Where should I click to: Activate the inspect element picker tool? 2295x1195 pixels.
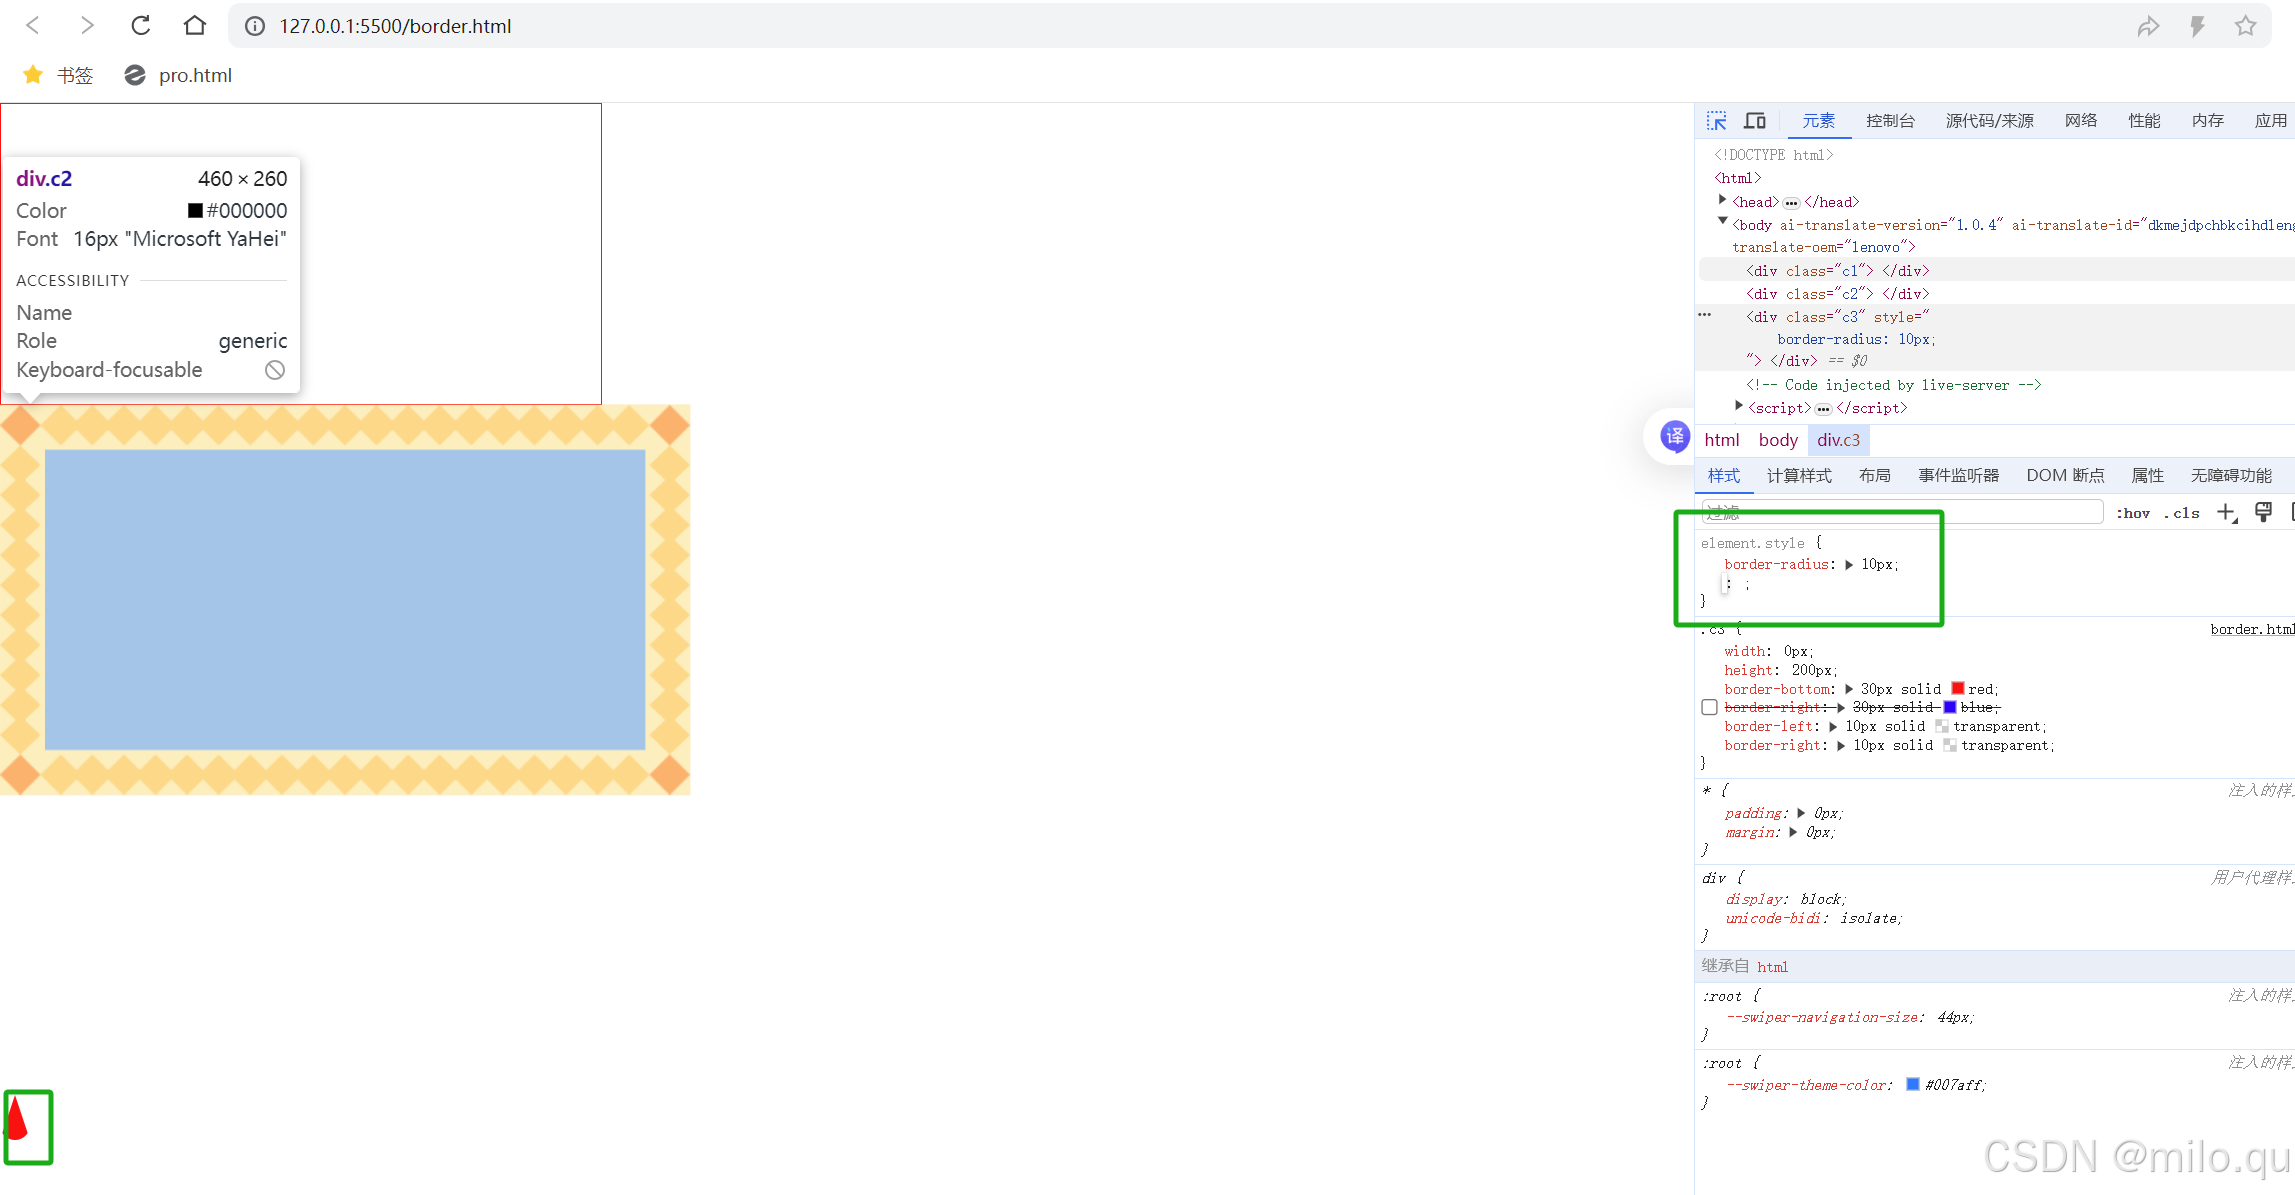coord(1717,121)
